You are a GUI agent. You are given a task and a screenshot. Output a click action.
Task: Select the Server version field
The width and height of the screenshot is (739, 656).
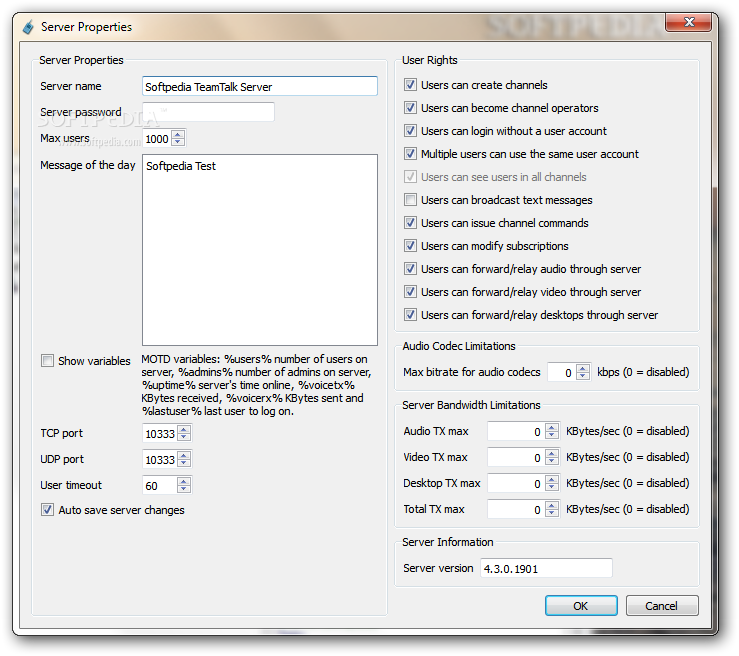tap(546, 568)
